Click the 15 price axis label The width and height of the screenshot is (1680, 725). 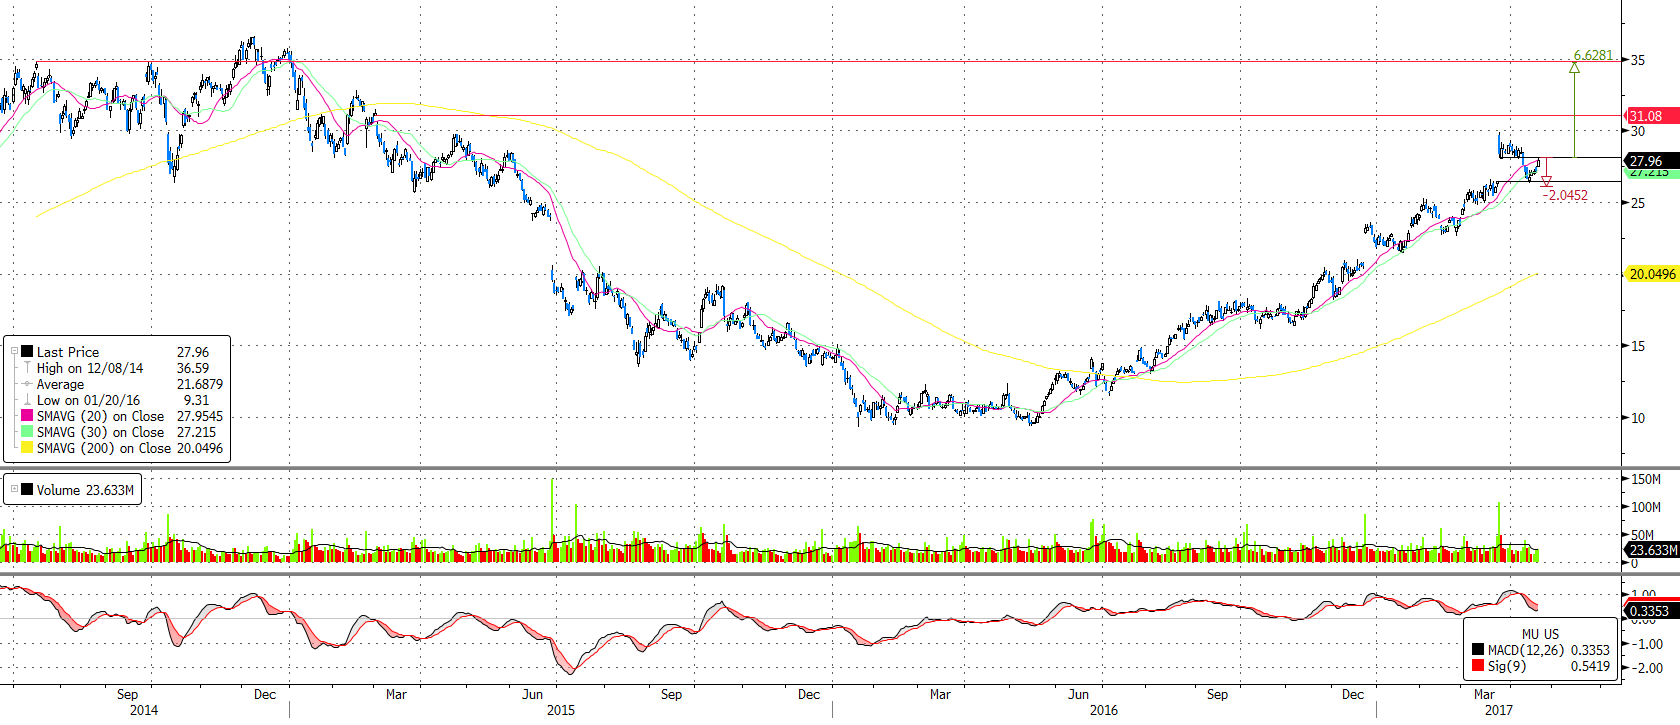point(1638,346)
